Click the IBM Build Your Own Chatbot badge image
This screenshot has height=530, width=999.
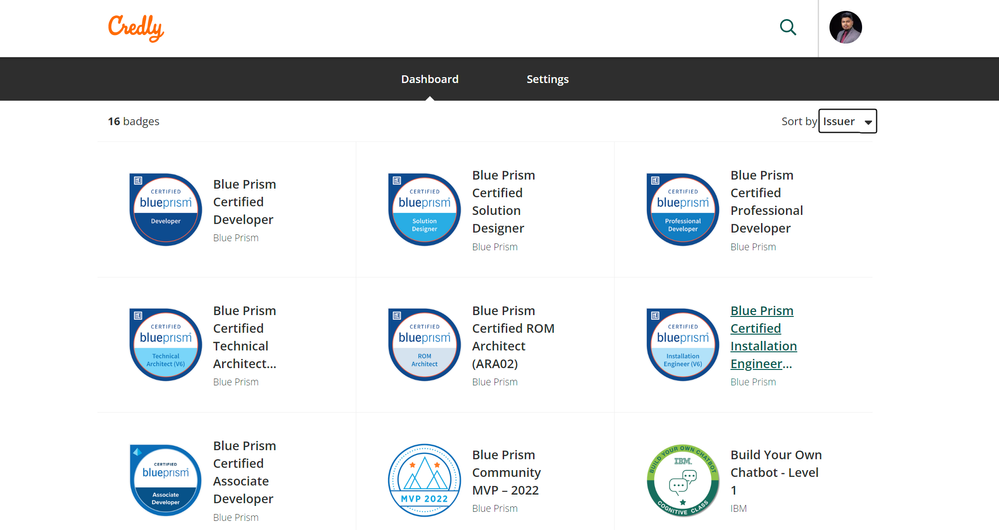pyautogui.click(x=682, y=480)
